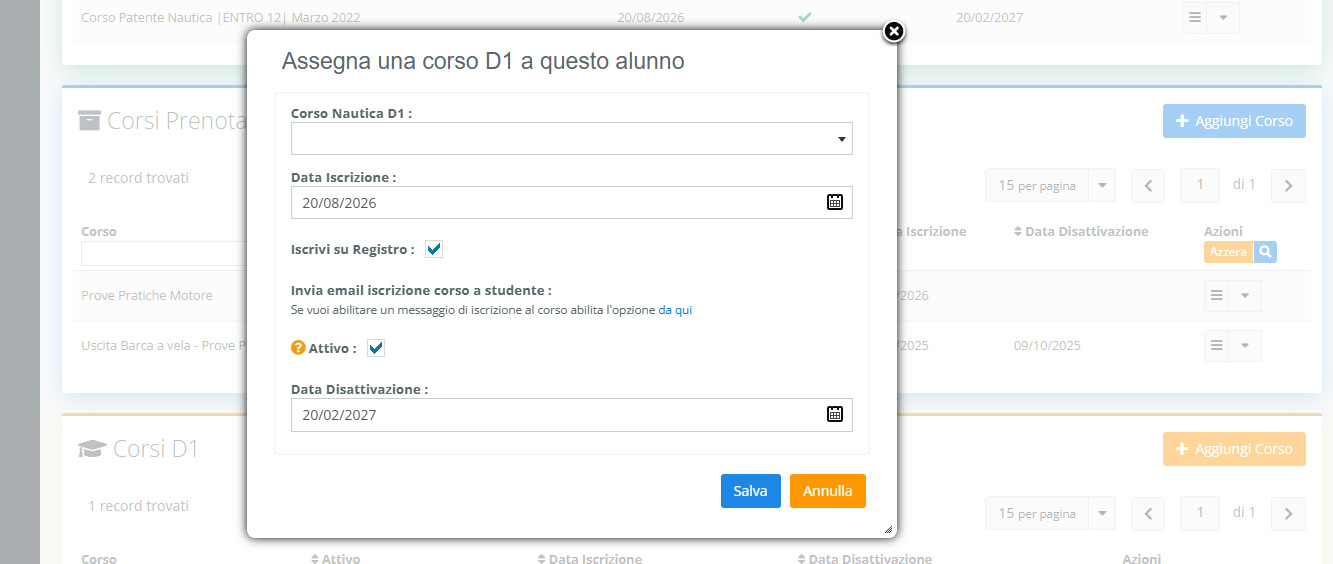
Task: Go to next page in Corsi Prenotati
Action: [x=1288, y=186]
